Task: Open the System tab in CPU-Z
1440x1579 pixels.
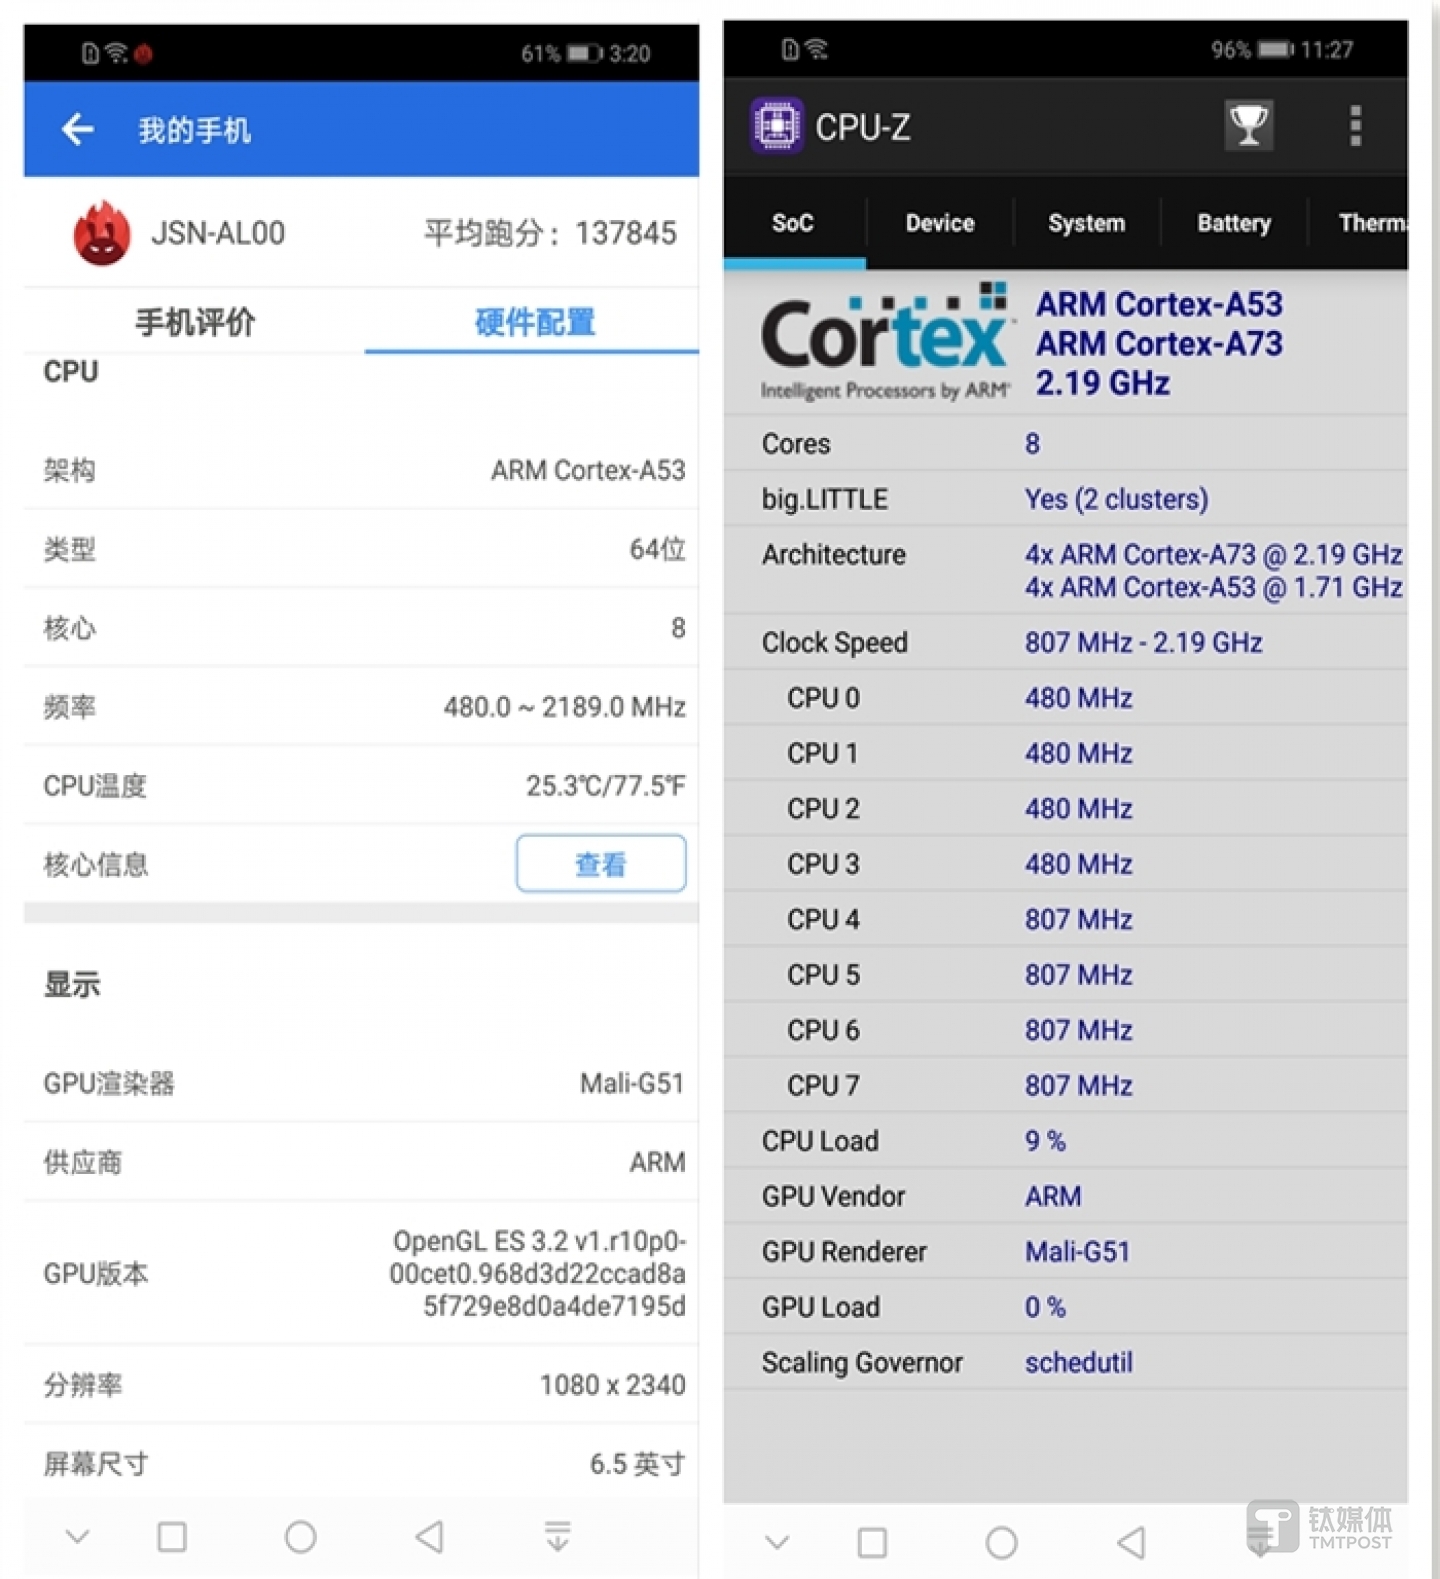Action: [1086, 223]
